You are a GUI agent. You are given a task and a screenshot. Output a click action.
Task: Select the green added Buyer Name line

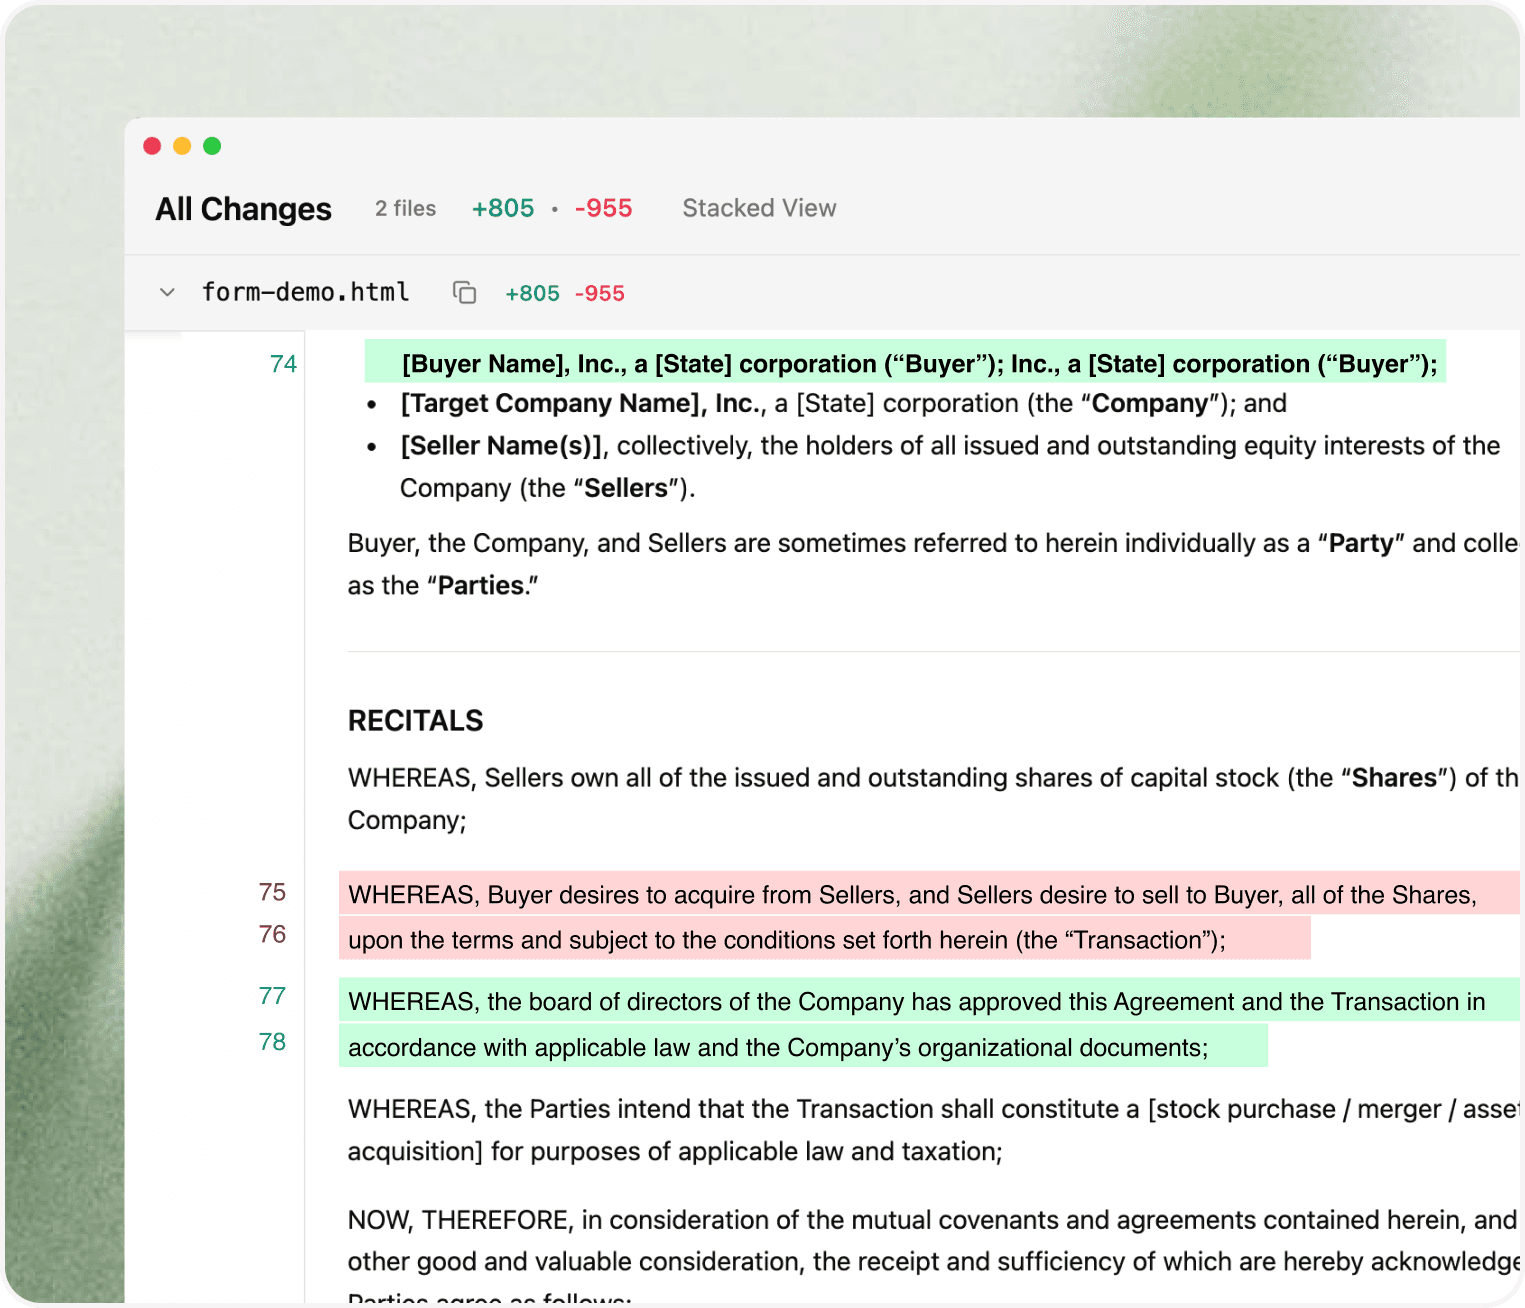[x=905, y=362]
